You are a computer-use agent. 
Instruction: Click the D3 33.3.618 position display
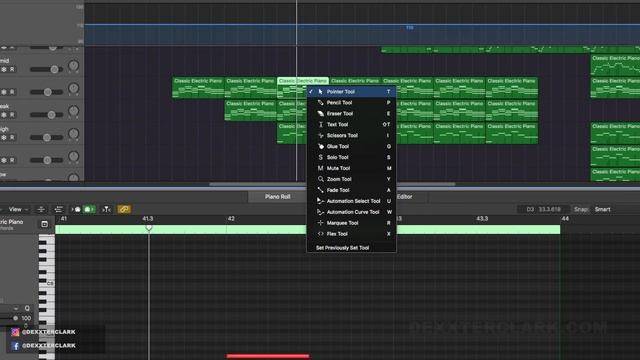(x=543, y=209)
